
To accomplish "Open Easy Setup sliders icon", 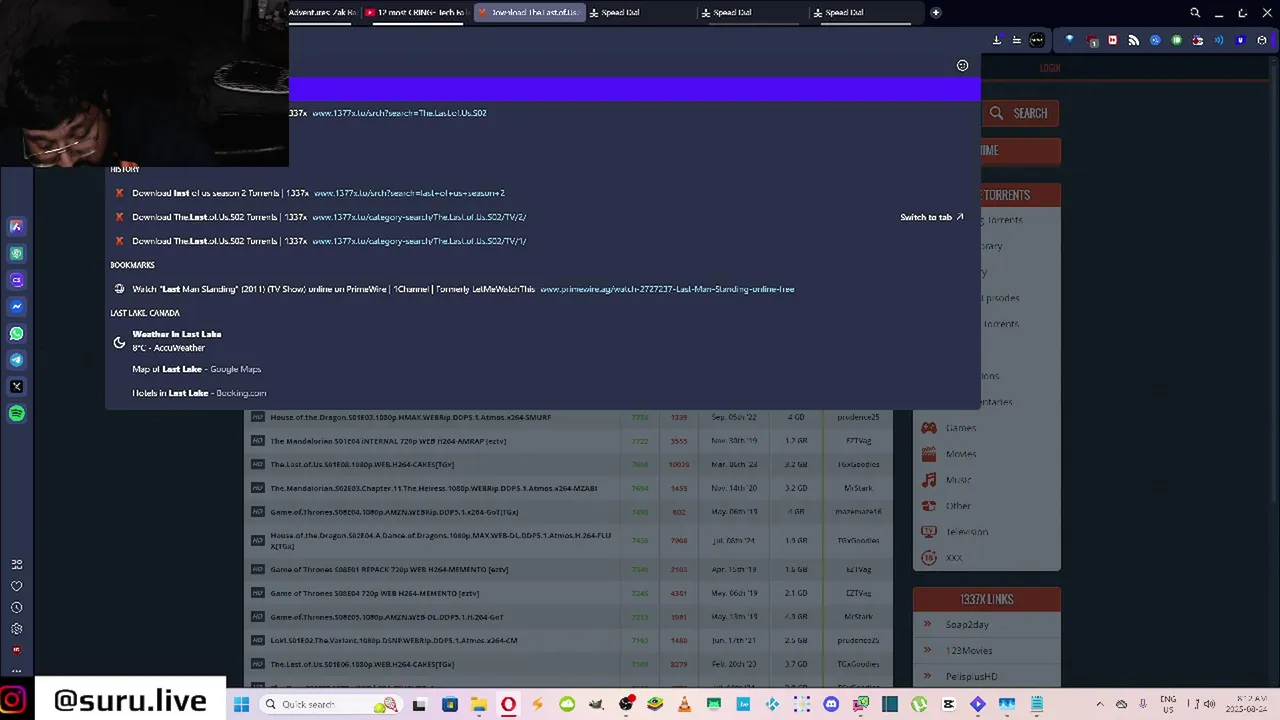I will click(1016, 40).
